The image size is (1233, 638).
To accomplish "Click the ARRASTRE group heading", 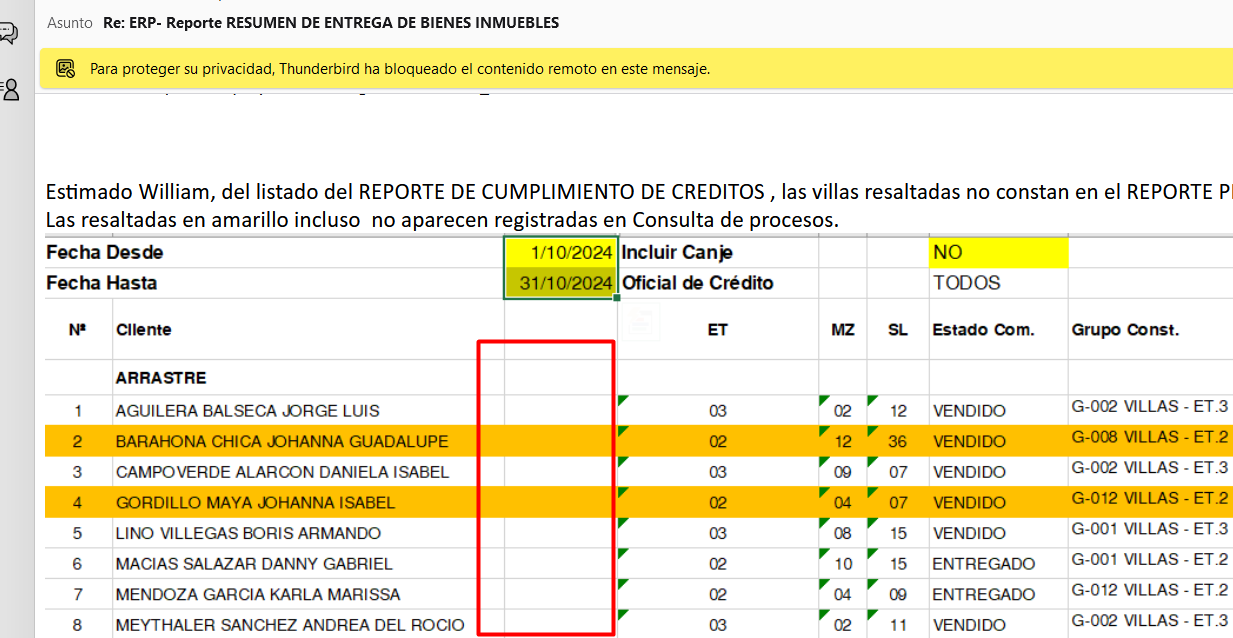I will coord(161,378).
